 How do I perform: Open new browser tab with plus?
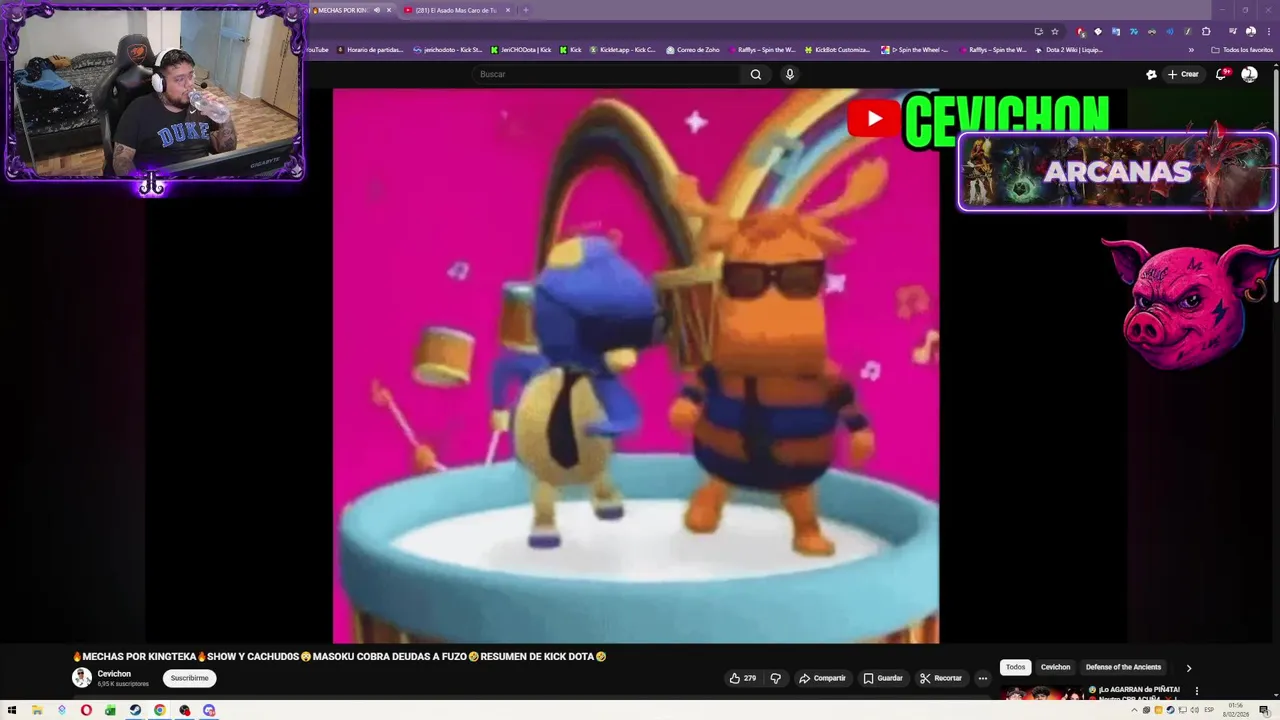tap(525, 10)
